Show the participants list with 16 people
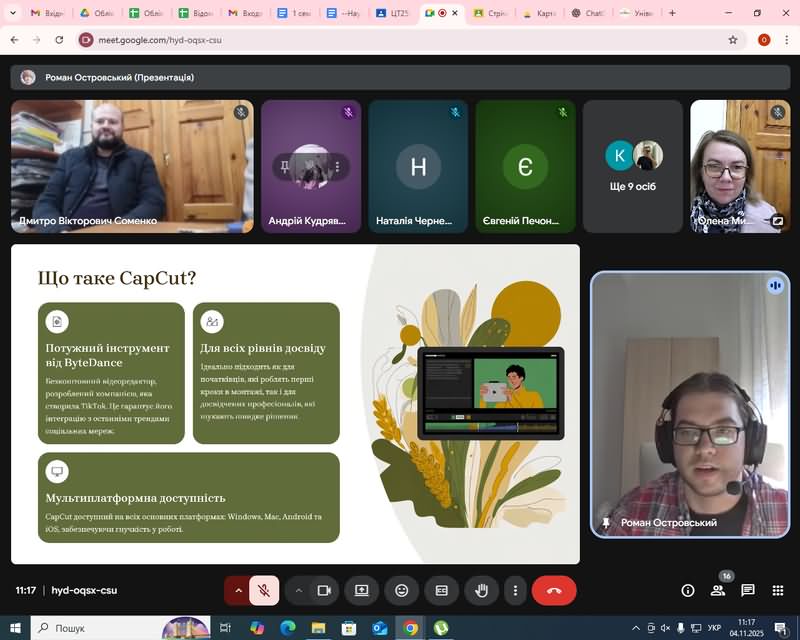This screenshot has height=640, width=800. coord(718,590)
